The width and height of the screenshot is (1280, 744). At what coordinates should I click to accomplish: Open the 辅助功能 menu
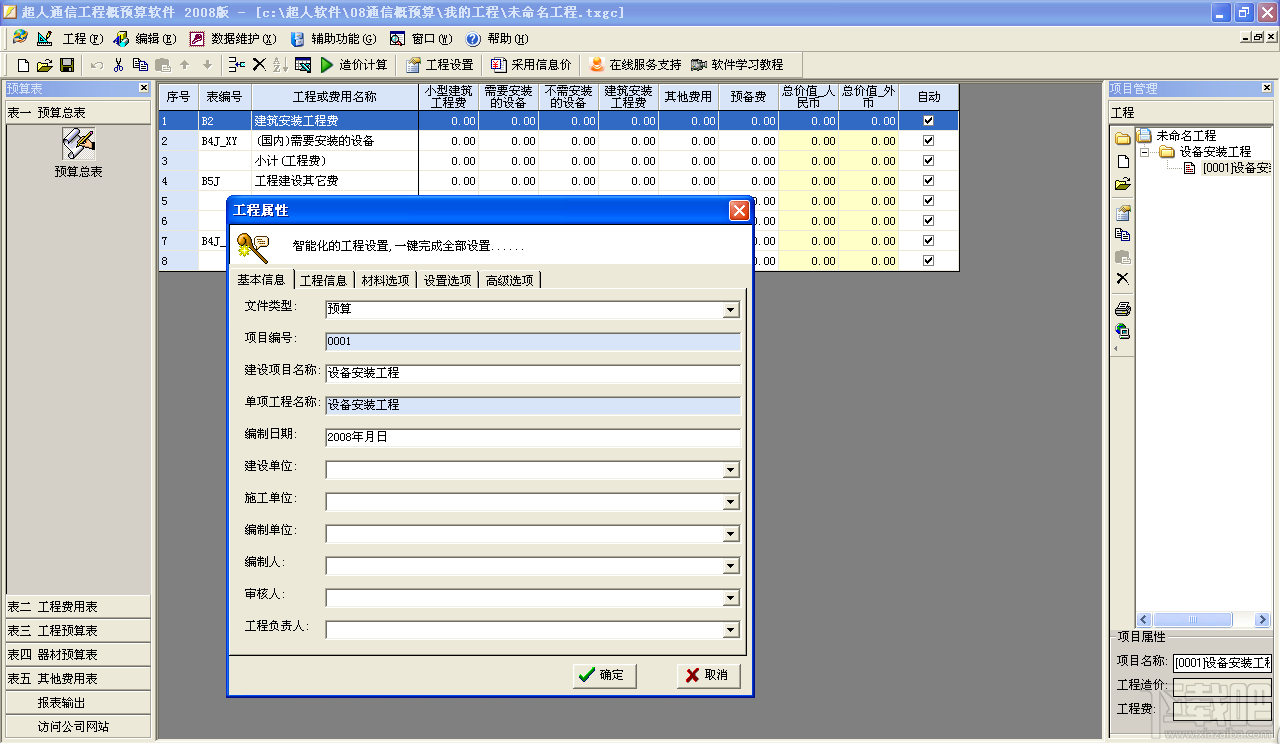pyautogui.click(x=335, y=39)
